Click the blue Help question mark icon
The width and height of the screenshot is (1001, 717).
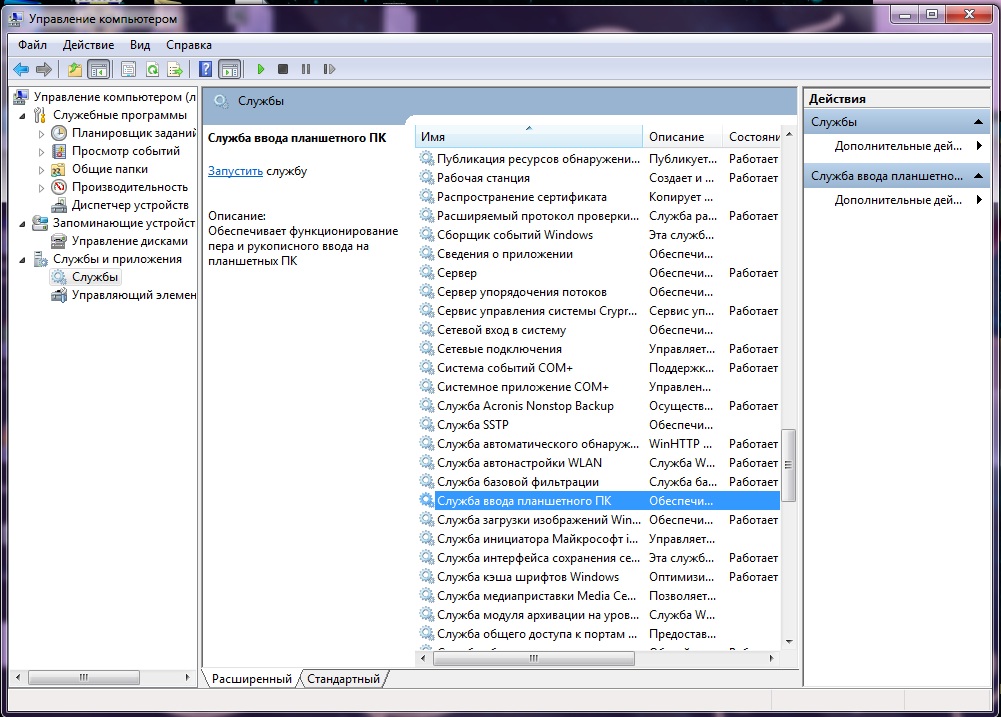click(205, 69)
